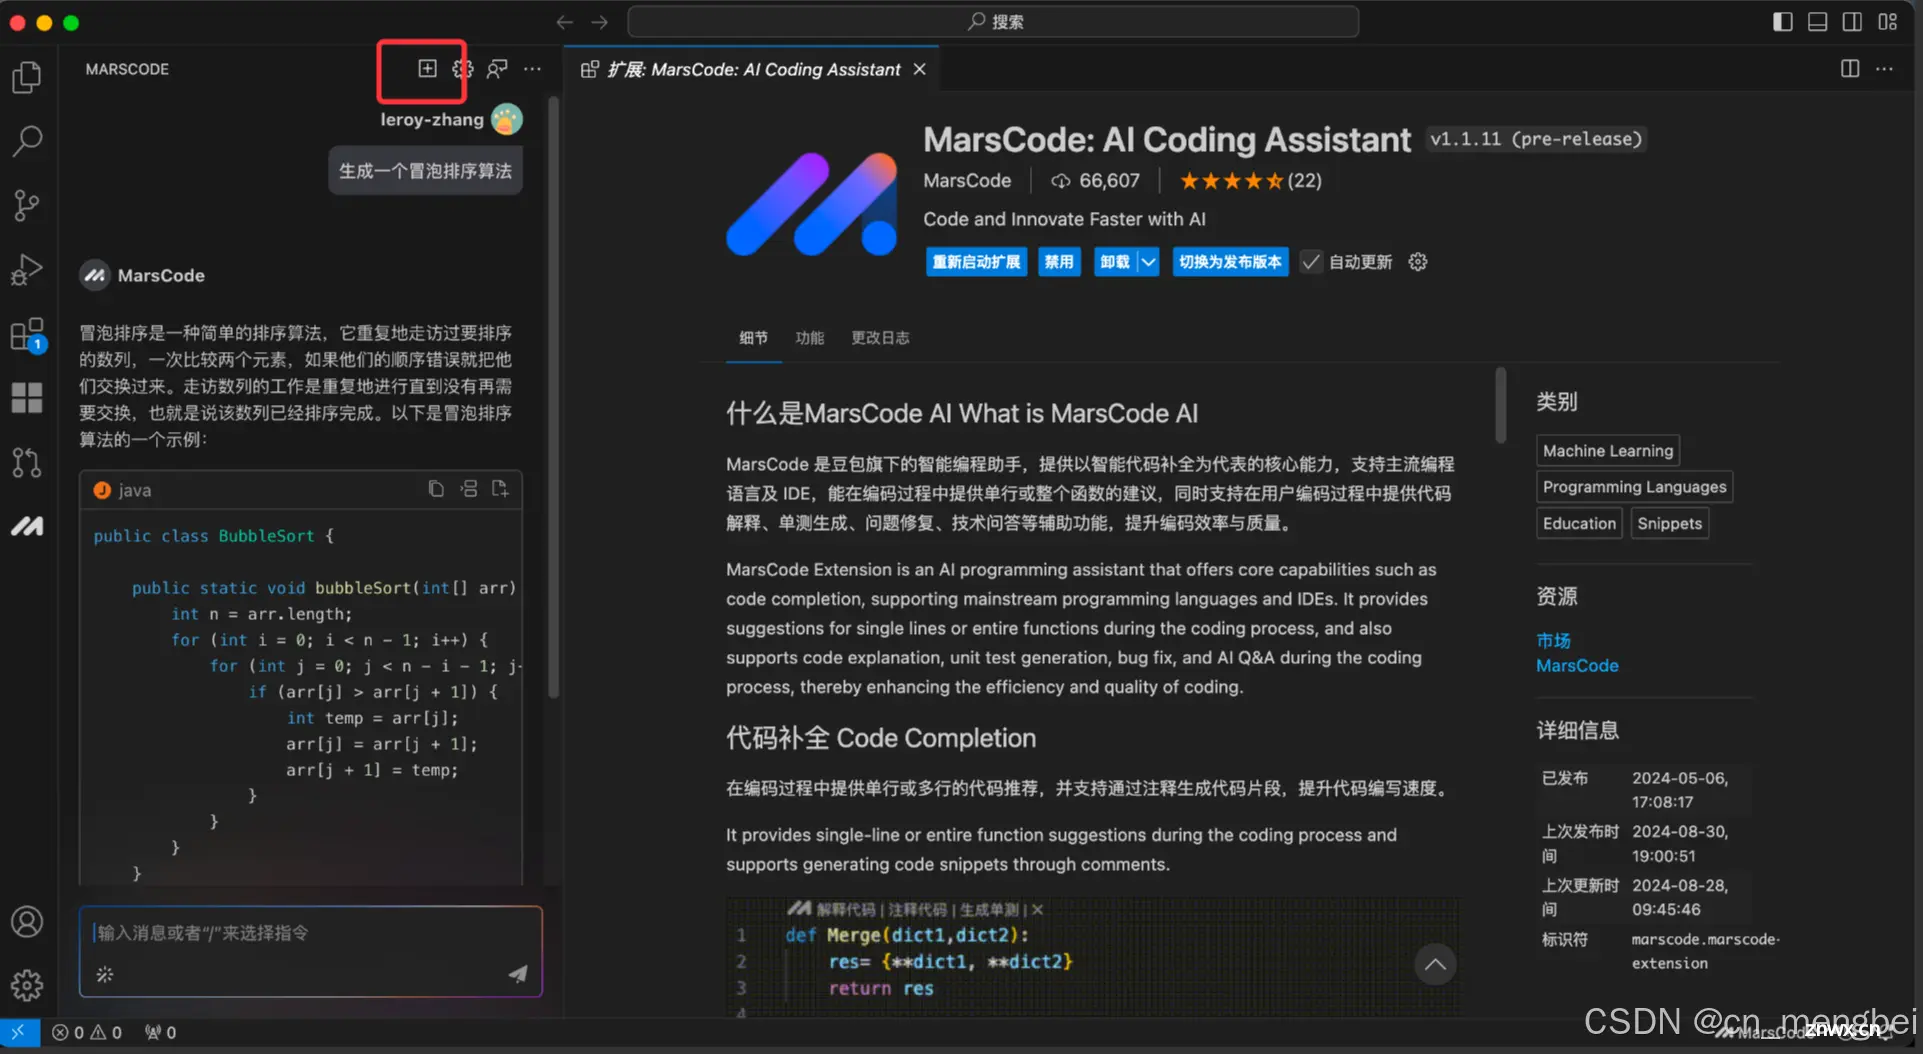Toggle the 自动更新 auto update checkbox
Viewport: 1923px width, 1054px height.
[x=1310, y=262]
